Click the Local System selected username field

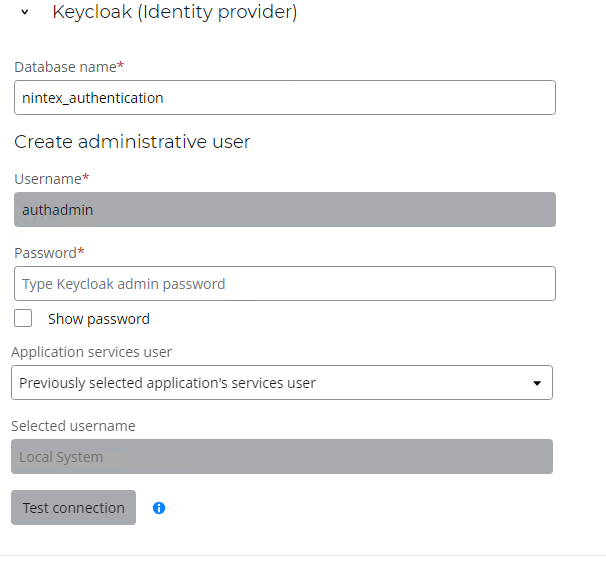[282, 457]
